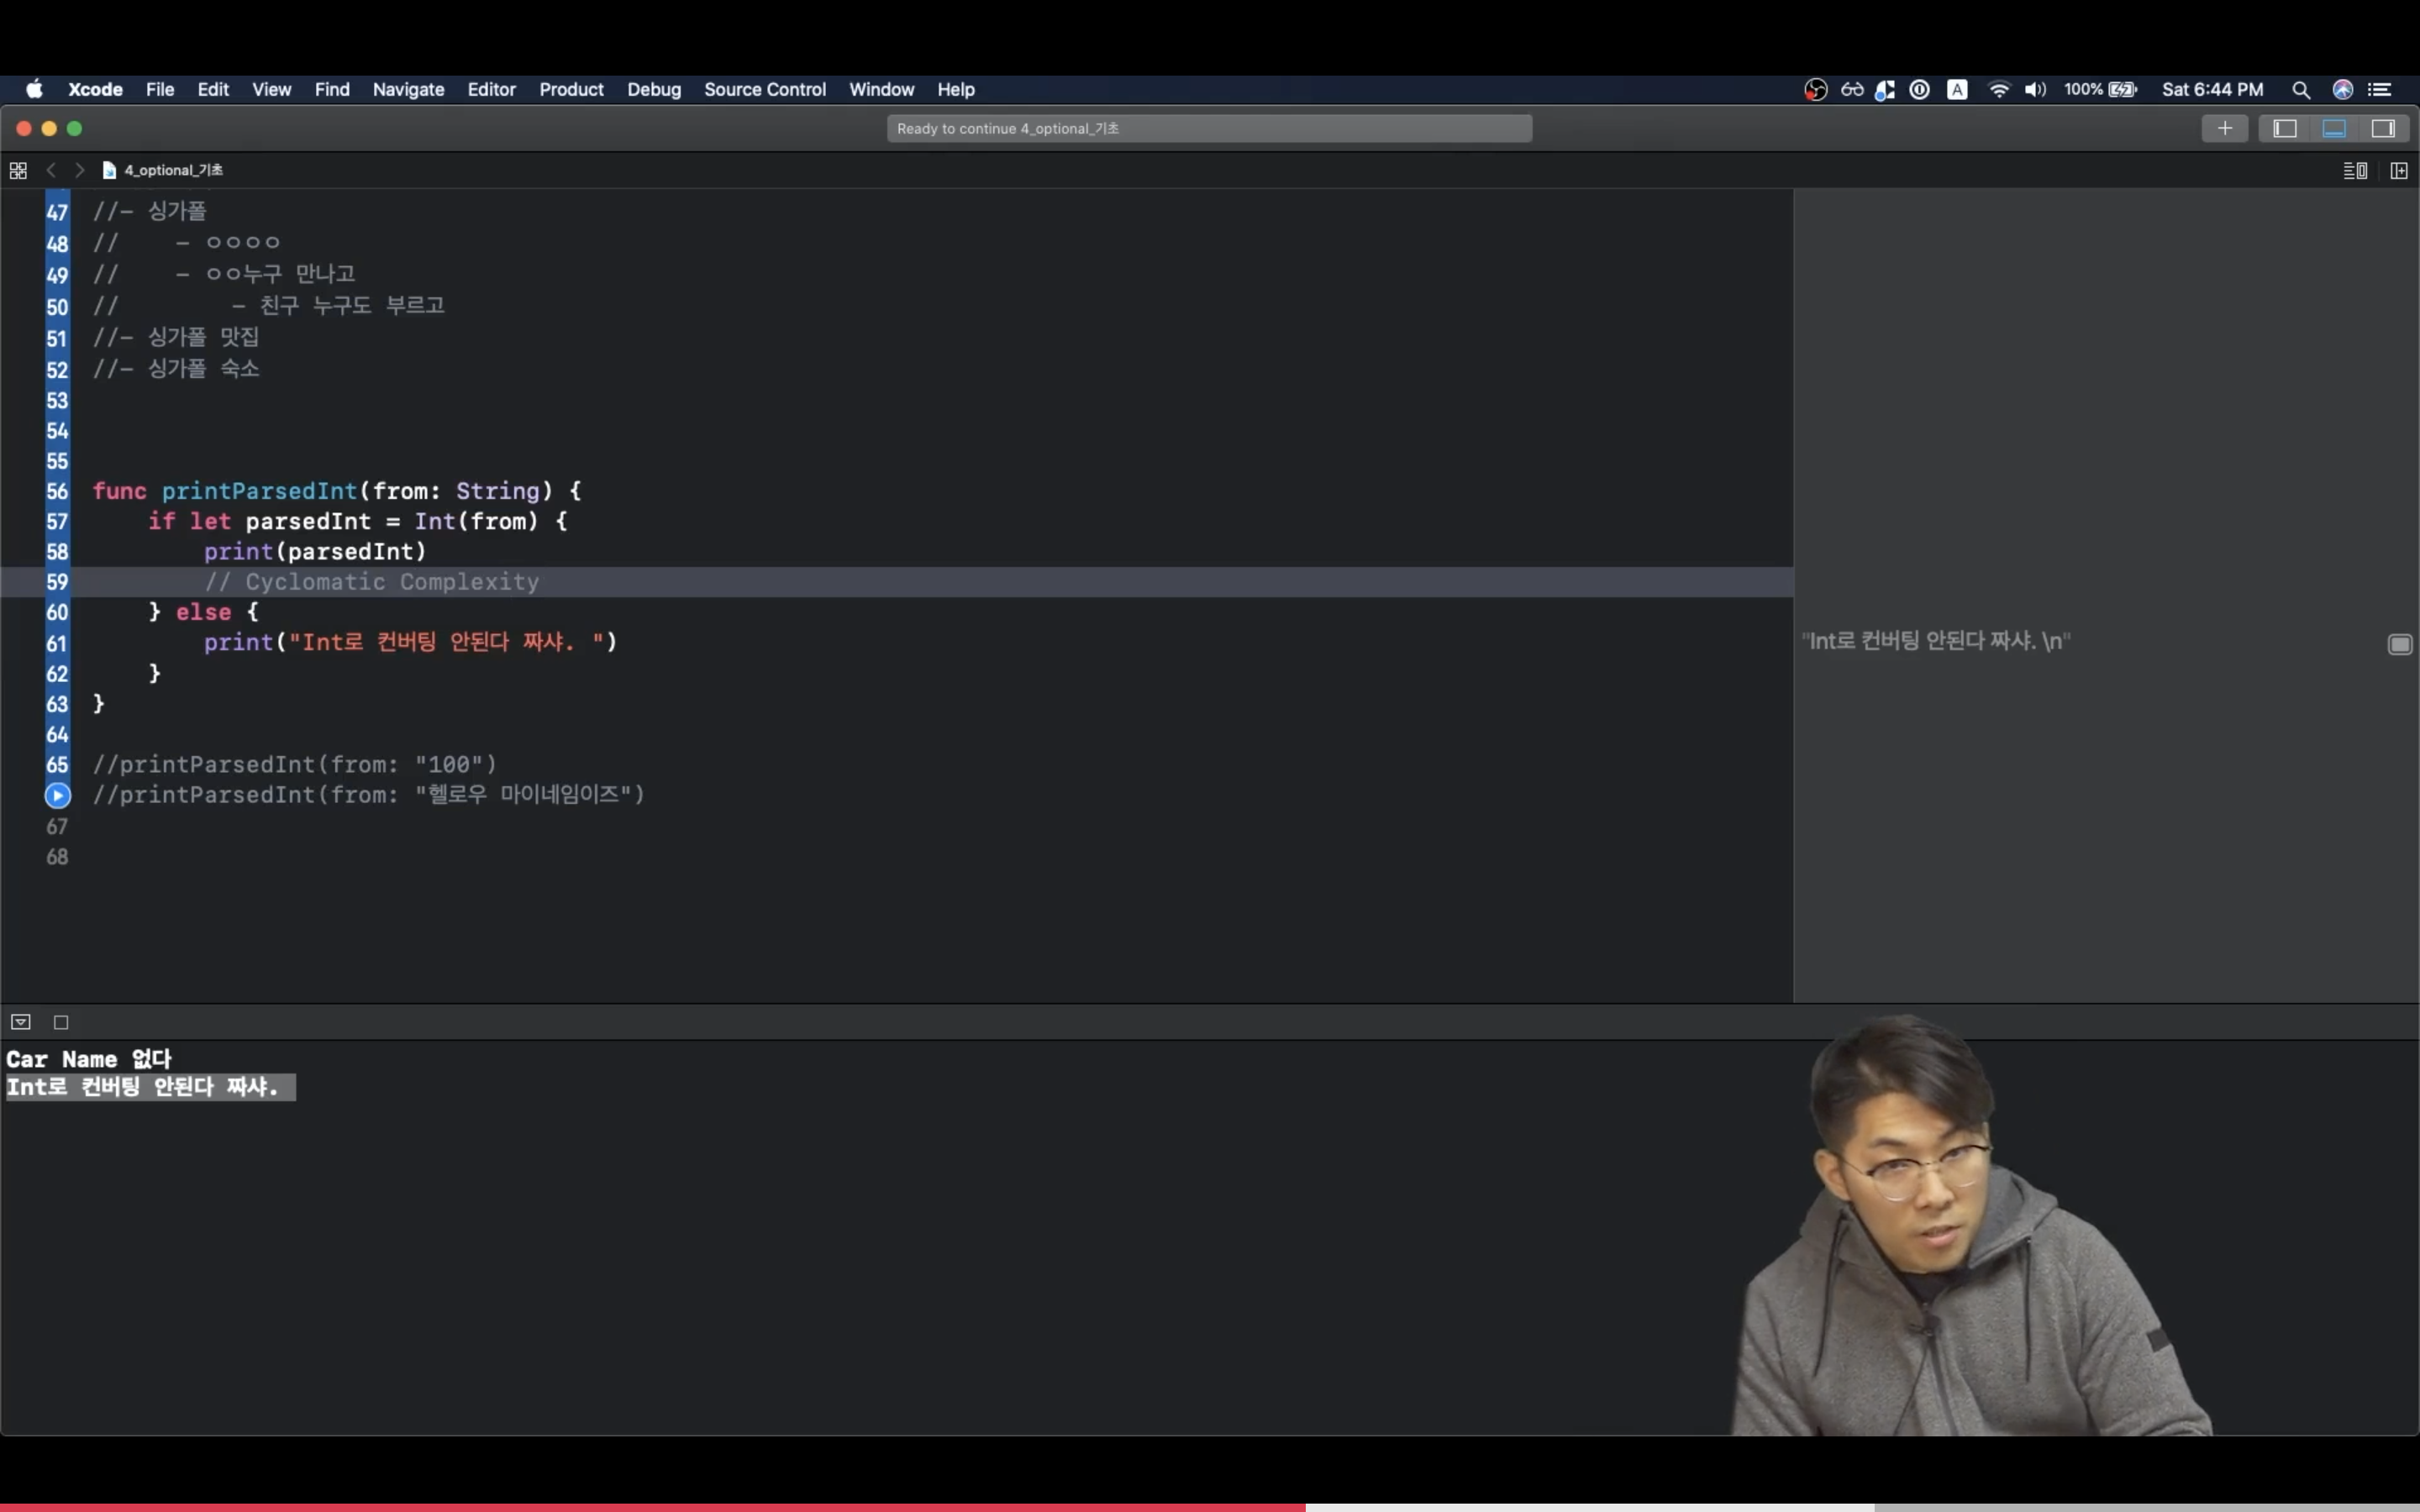This screenshot has width=2420, height=1512.
Task: Add a new editor pane
Action: click(2399, 171)
